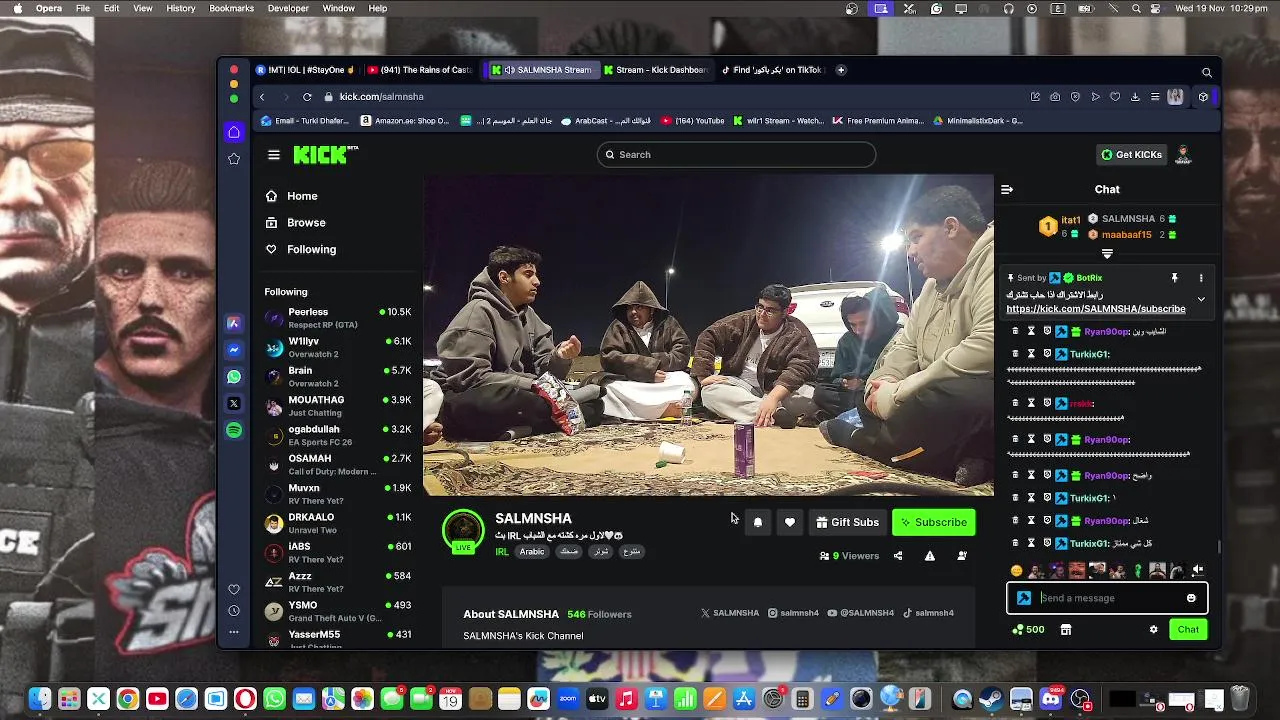
Task: Open Opera sidebar X (Twitter) icon
Action: click(x=234, y=404)
